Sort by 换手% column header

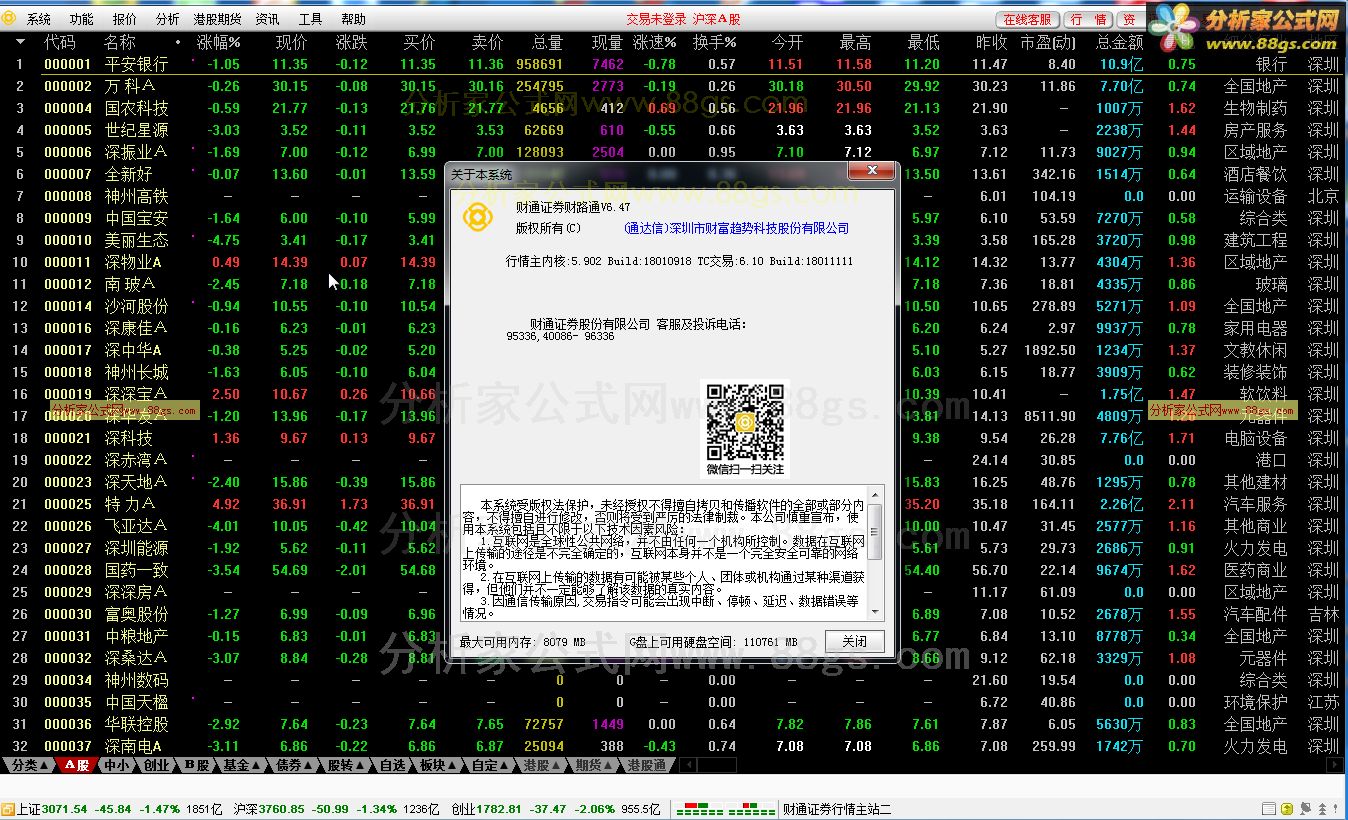(715, 42)
